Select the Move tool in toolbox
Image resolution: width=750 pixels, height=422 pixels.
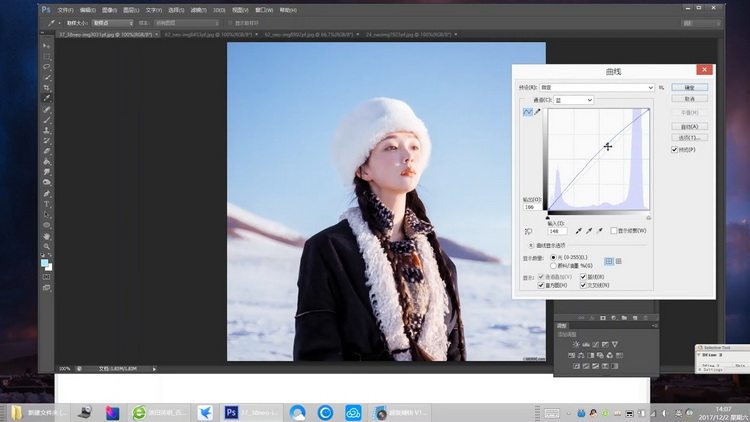tap(46, 46)
